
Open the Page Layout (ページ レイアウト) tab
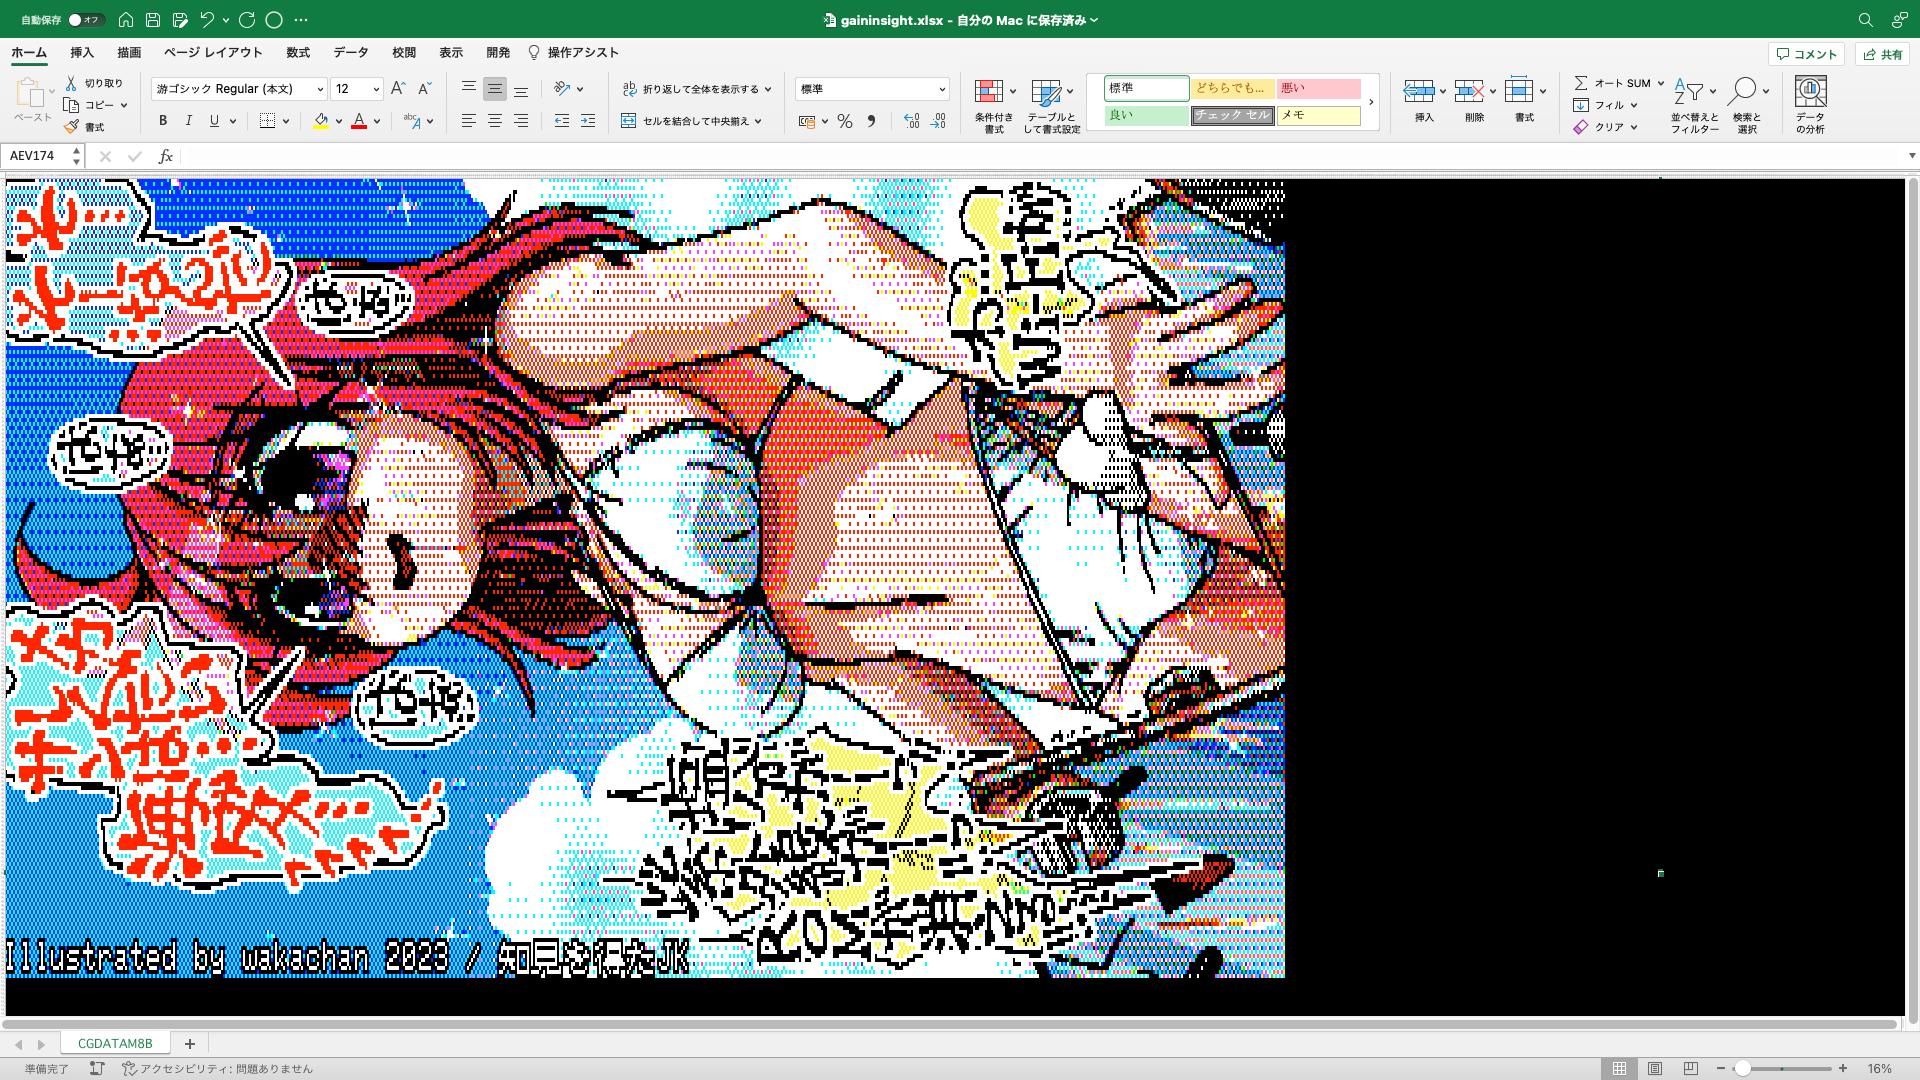[213, 53]
